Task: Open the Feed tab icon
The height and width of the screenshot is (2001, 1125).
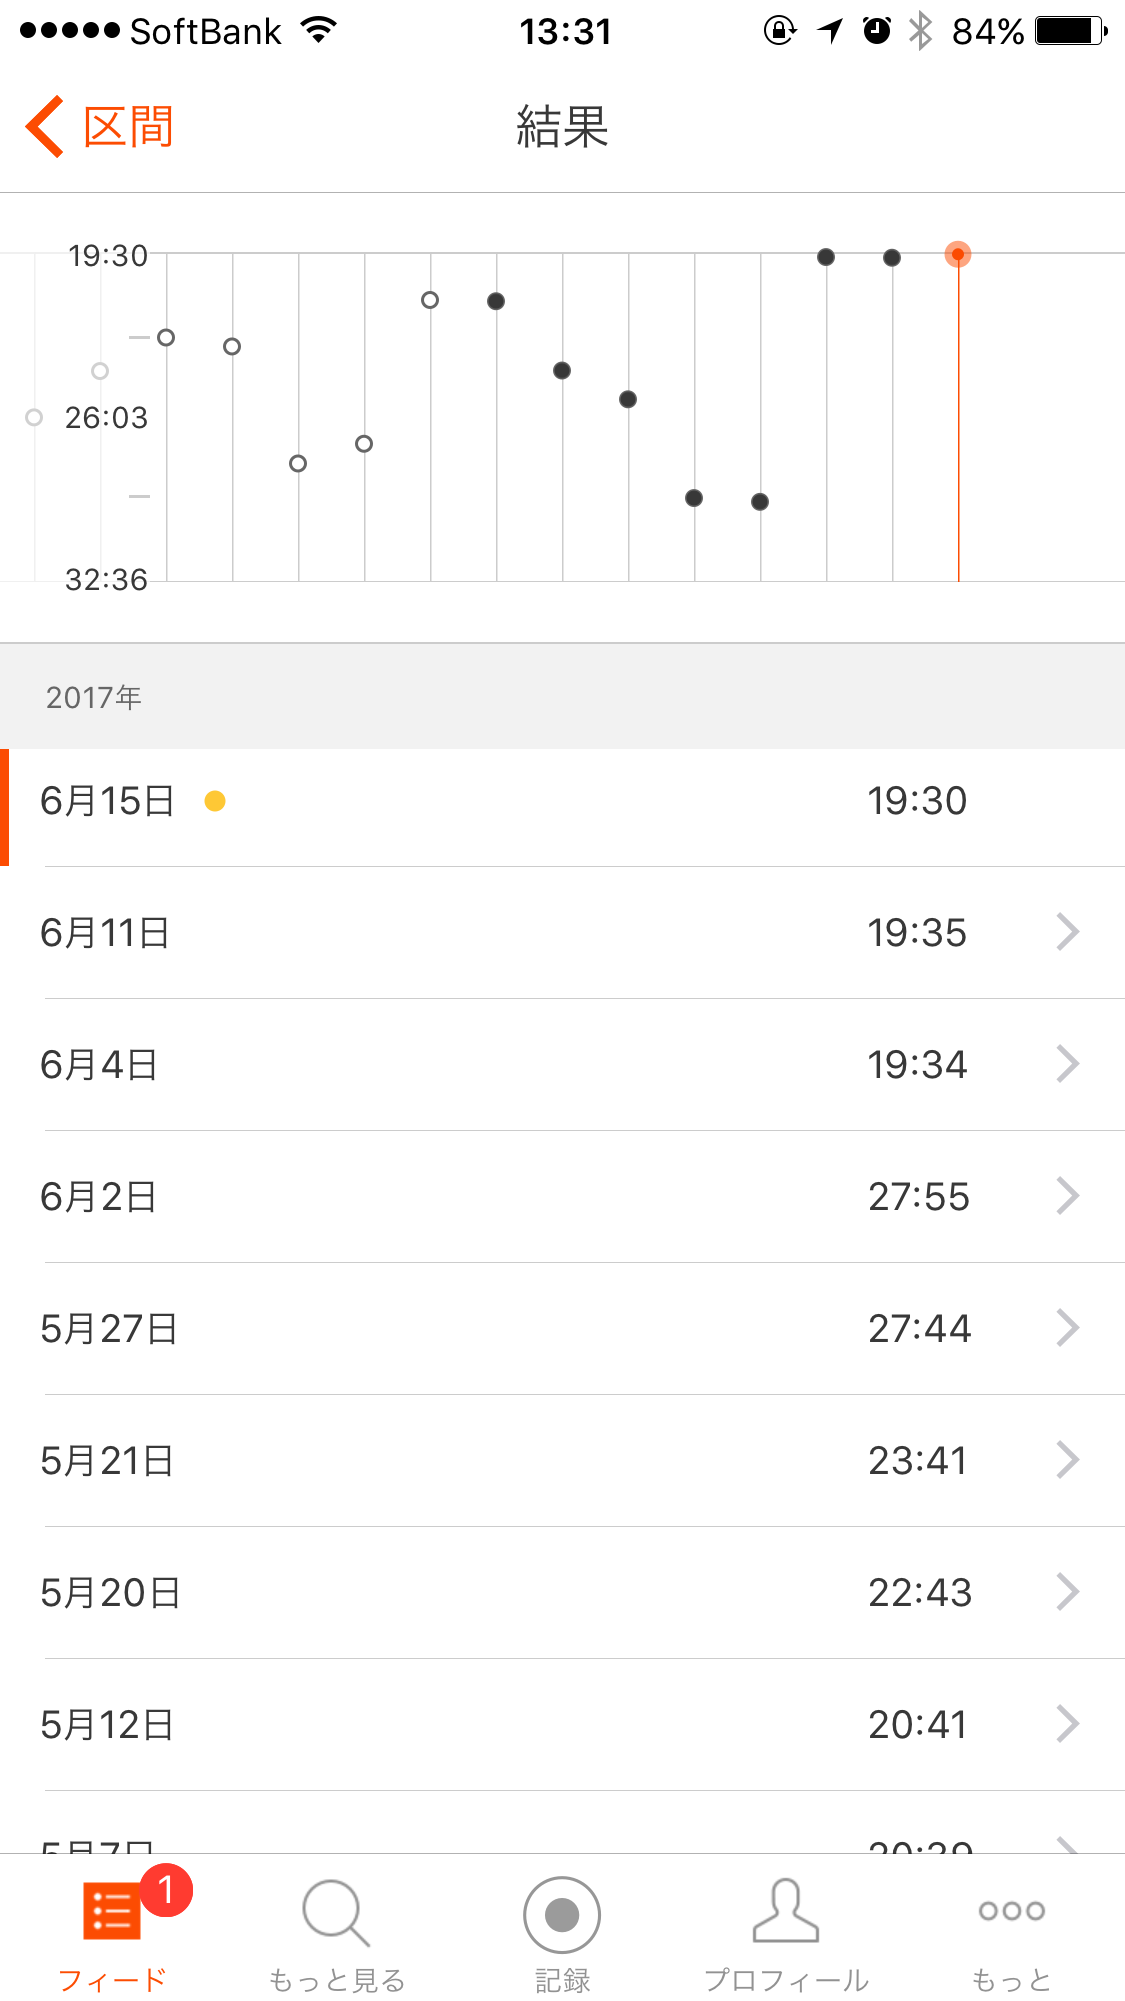Action: (x=111, y=1912)
